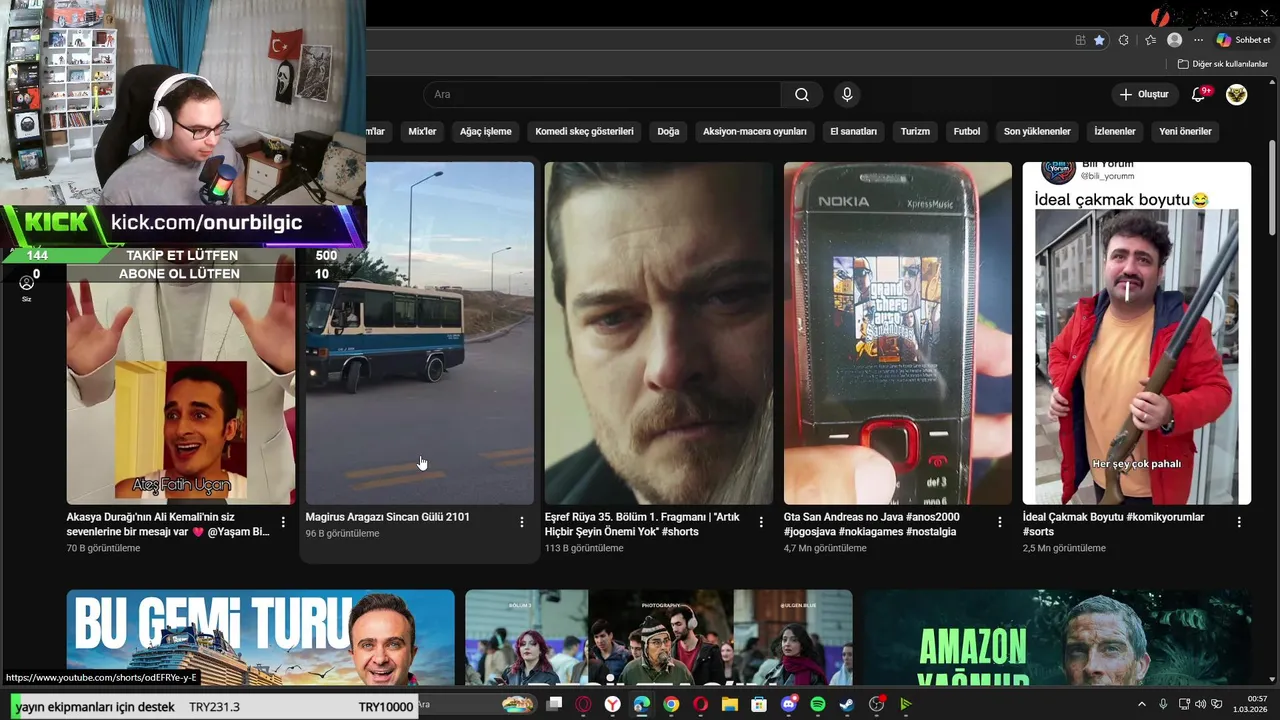Select the El sanatları filter chip
Viewport: 1280px width, 720px height.
click(853, 131)
